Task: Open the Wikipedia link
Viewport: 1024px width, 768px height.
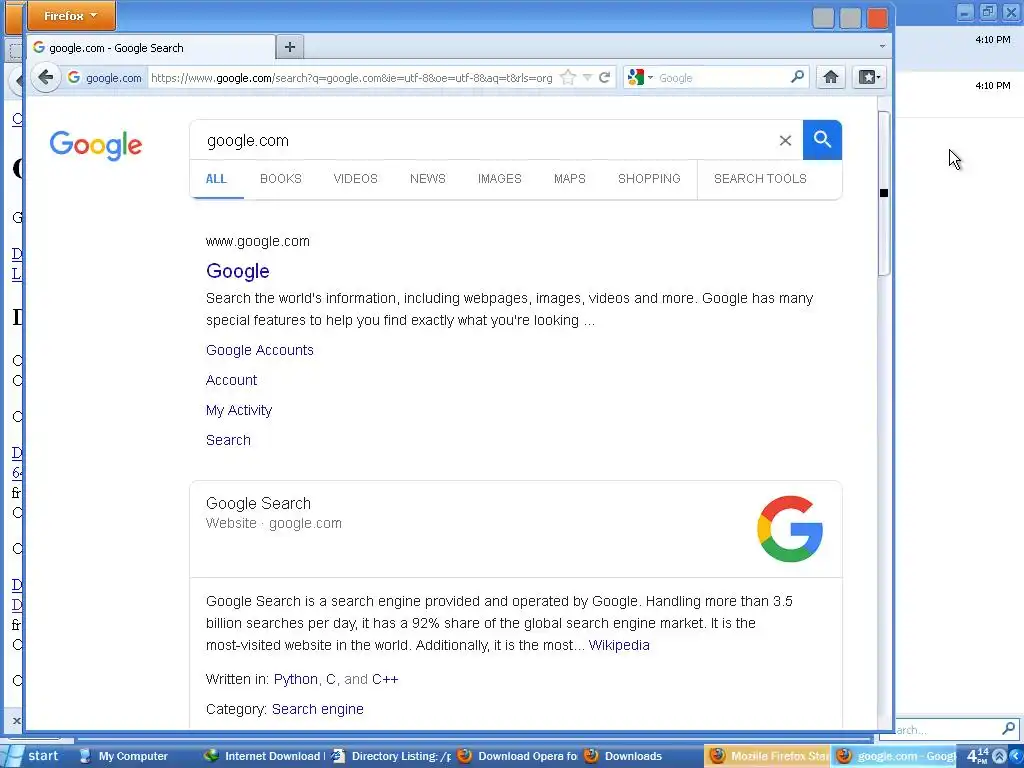Action: point(619,645)
